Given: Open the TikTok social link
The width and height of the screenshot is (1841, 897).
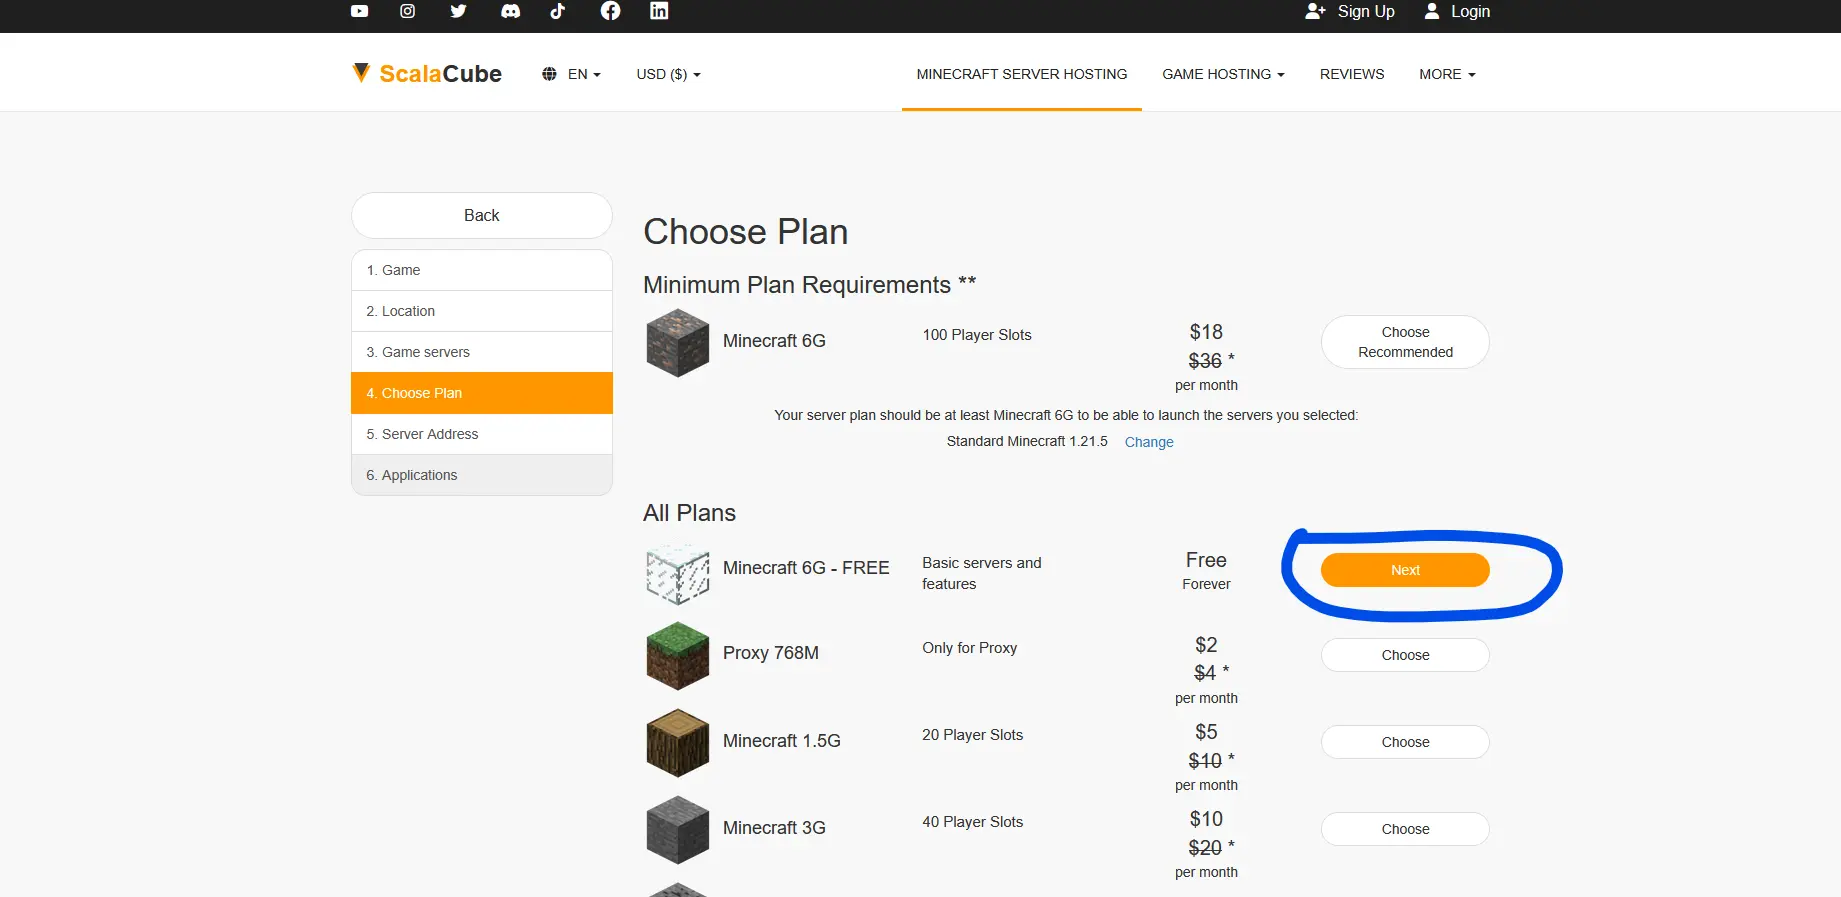Looking at the screenshot, I should (558, 11).
